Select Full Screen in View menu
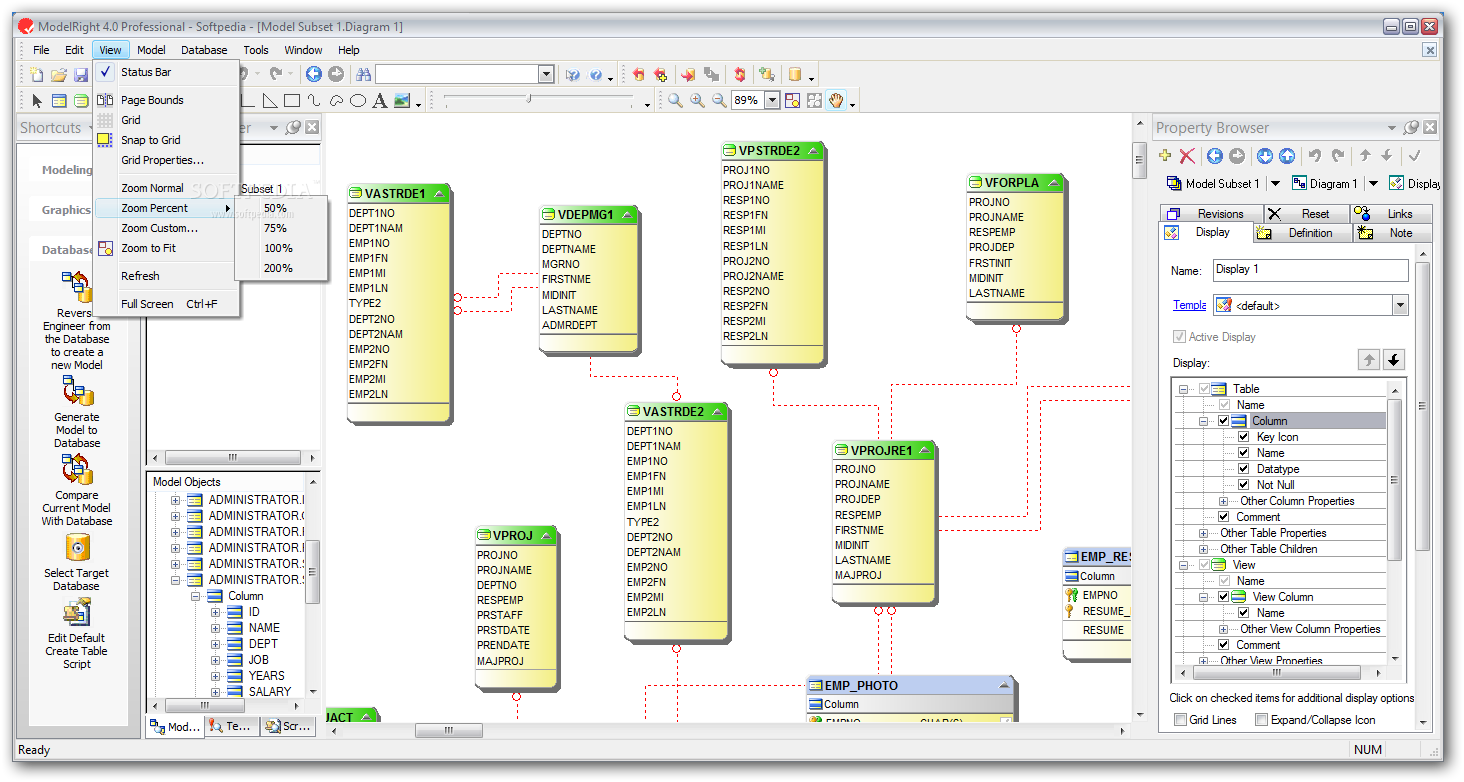This screenshot has height=782, width=1464. click(x=166, y=304)
